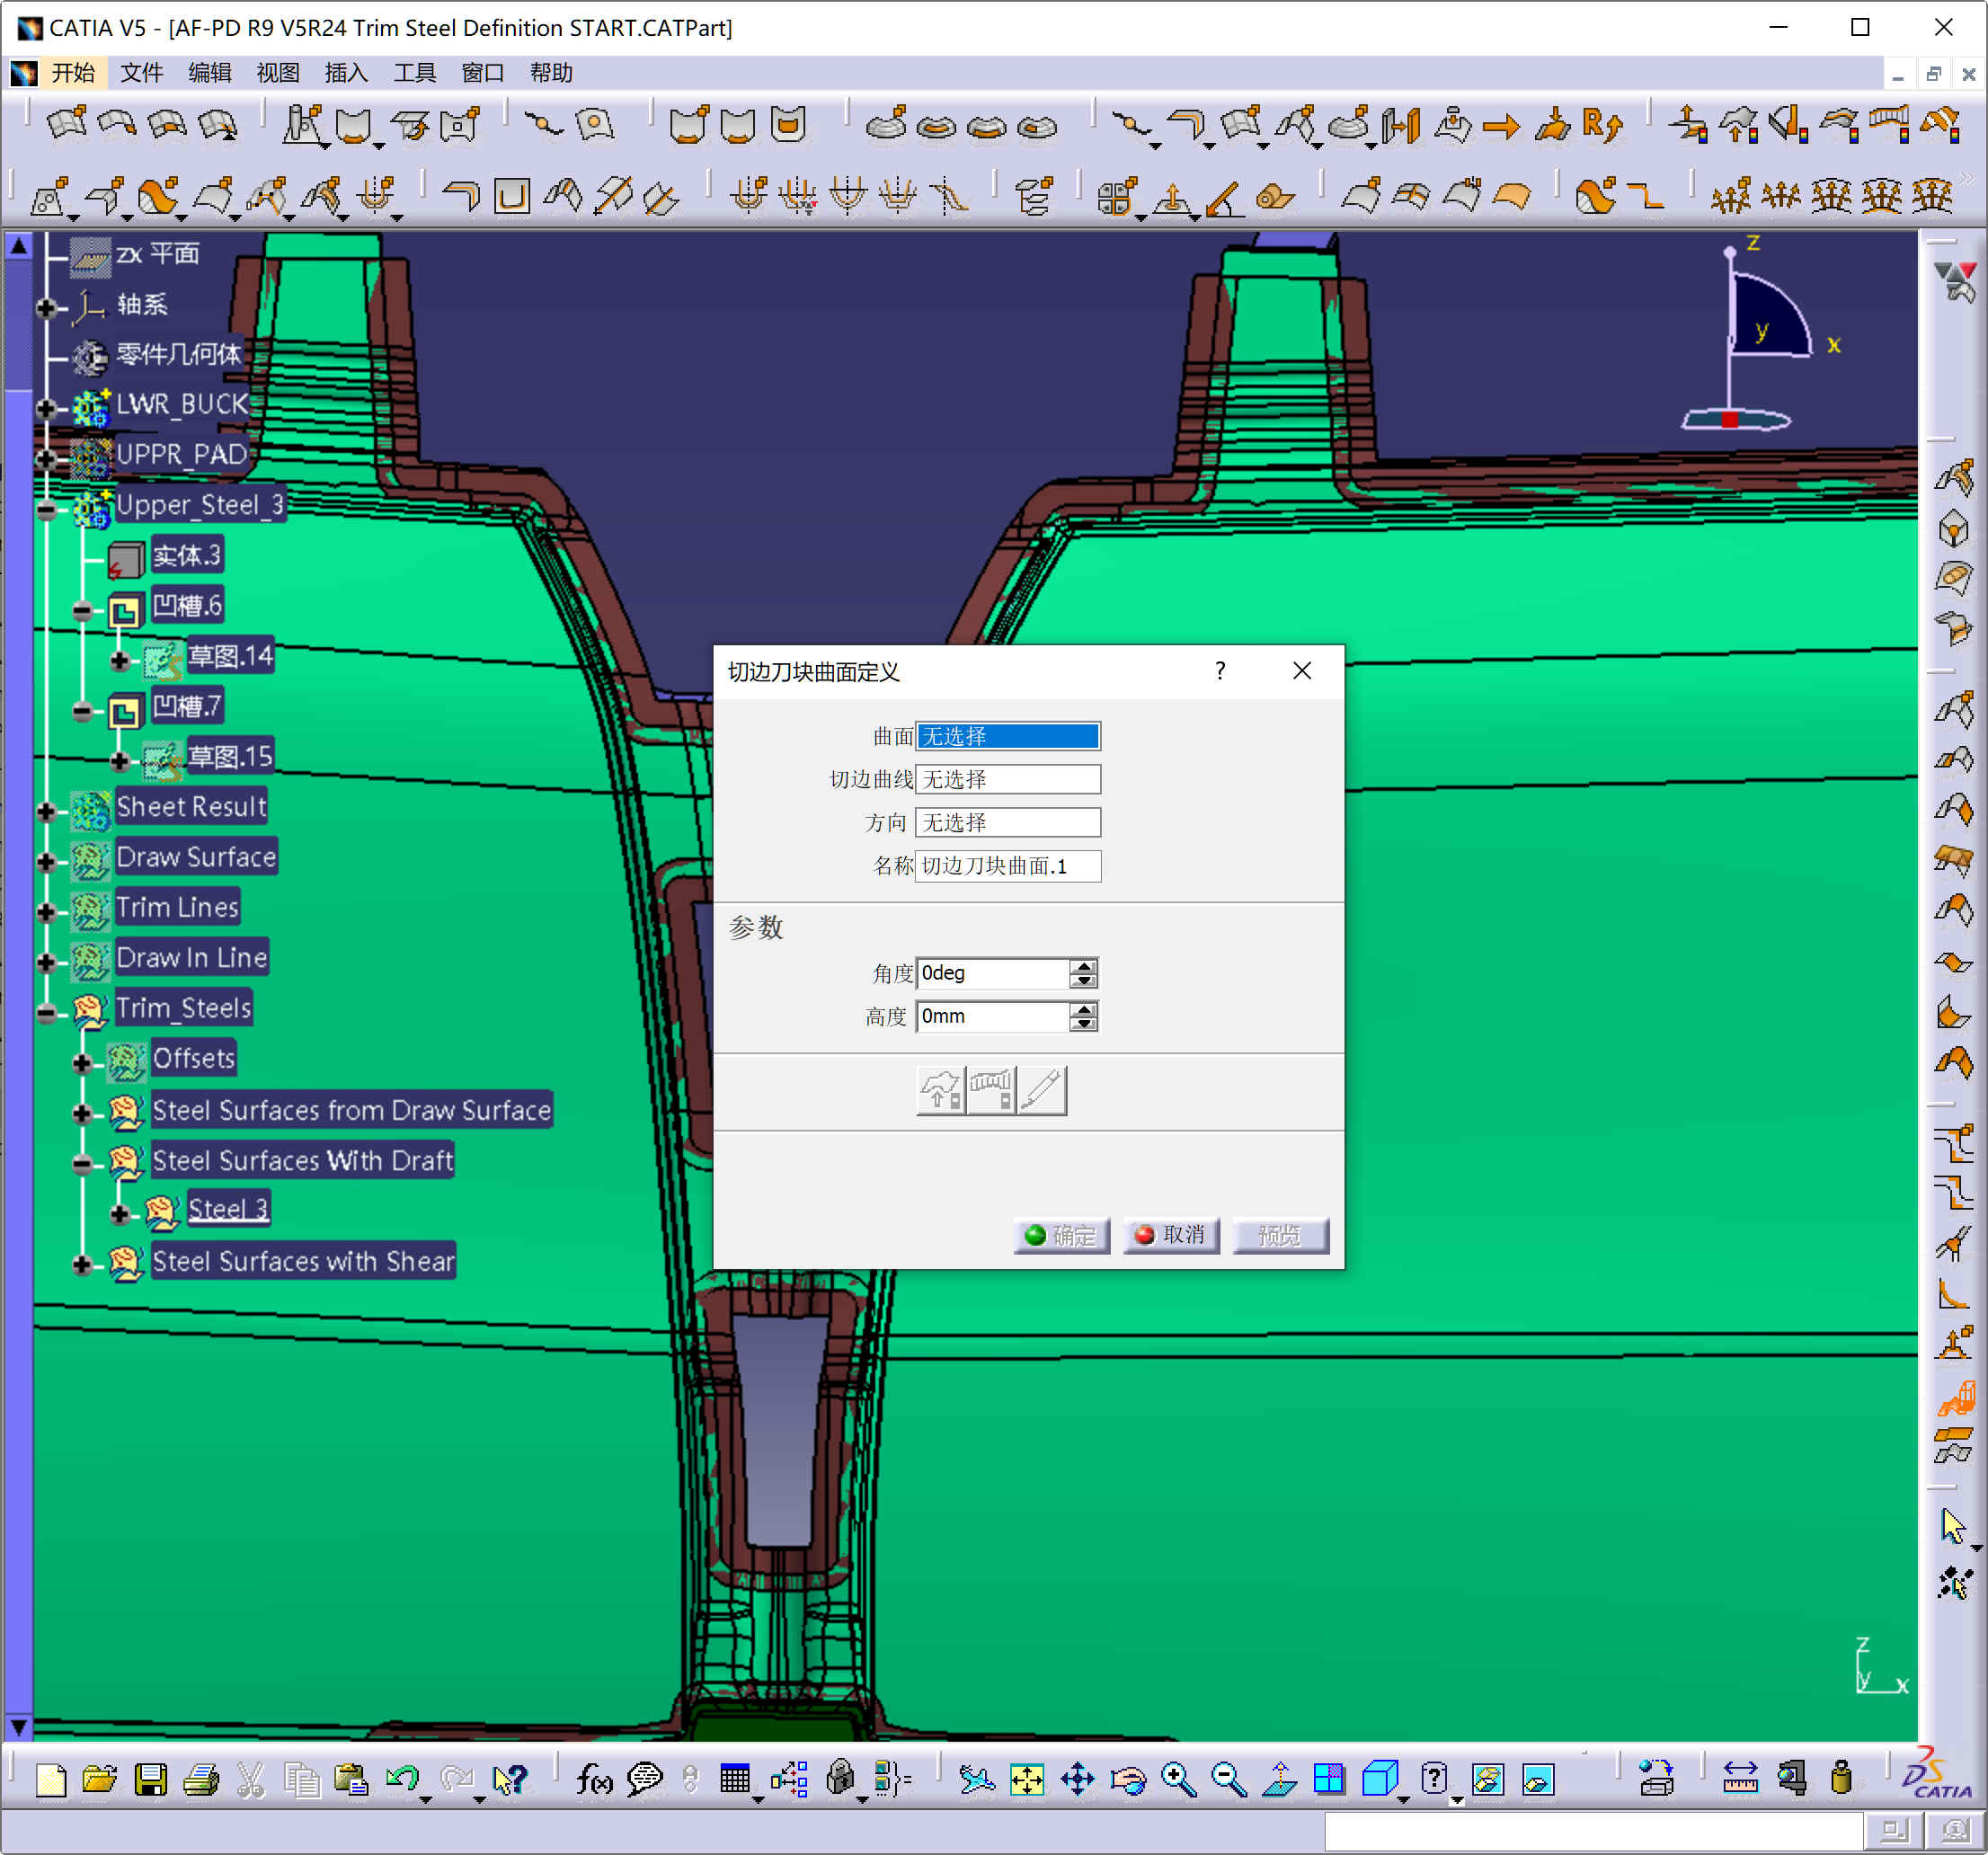
Task: Open the Formula f(x) tool
Action: tap(593, 1780)
